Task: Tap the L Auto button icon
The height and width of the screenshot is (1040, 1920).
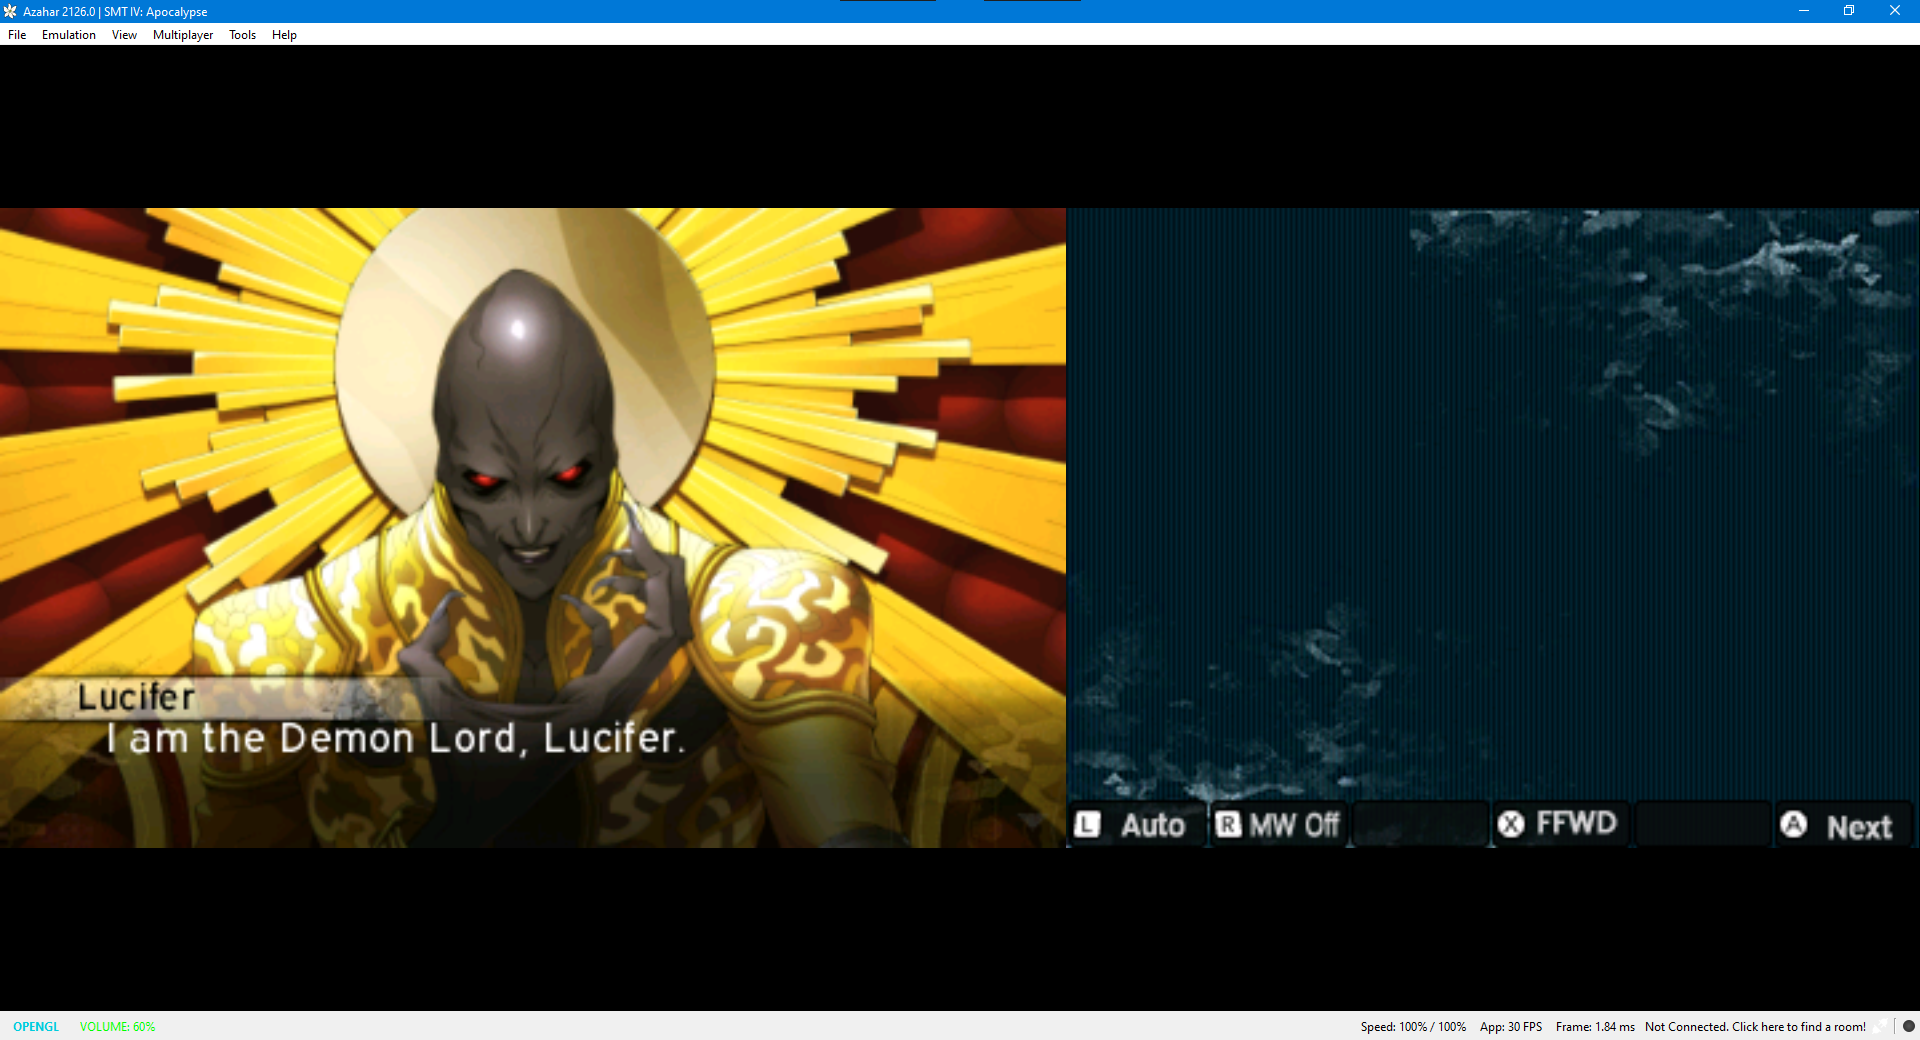Action: point(1138,825)
